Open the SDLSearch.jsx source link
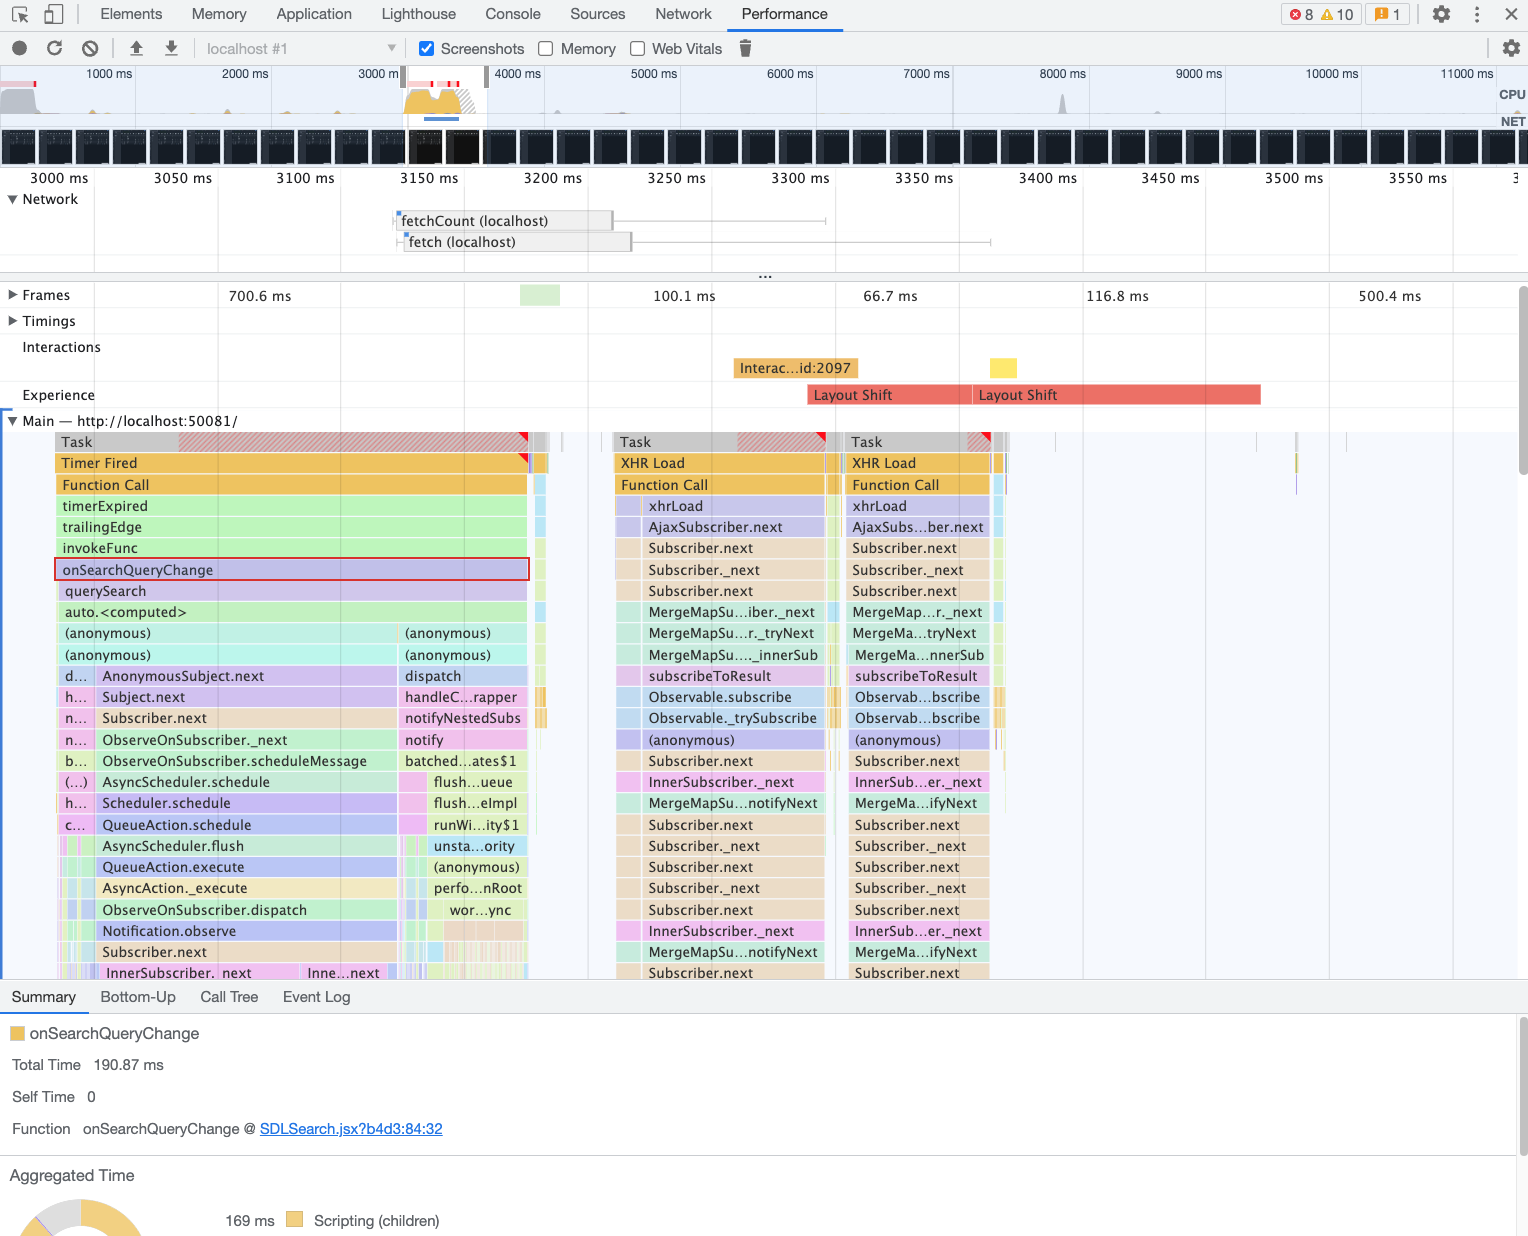 coord(351,1128)
